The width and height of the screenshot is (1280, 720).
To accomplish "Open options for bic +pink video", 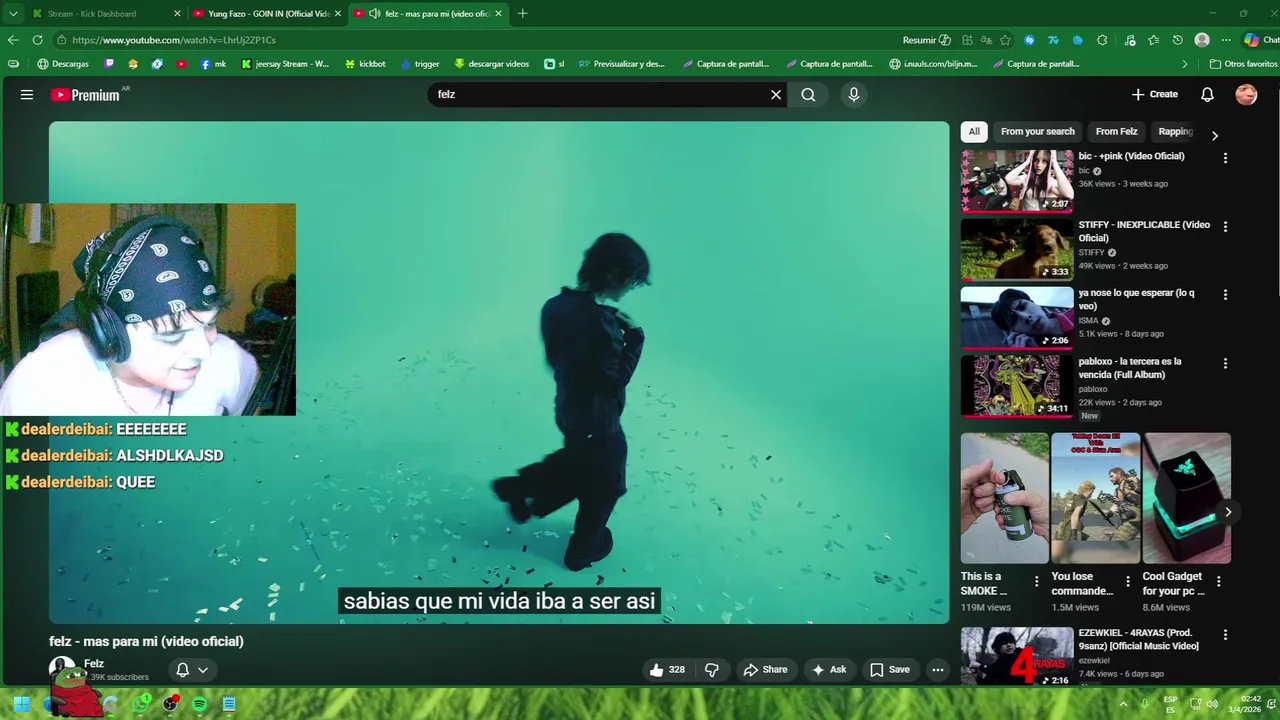I will (1225, 158).
